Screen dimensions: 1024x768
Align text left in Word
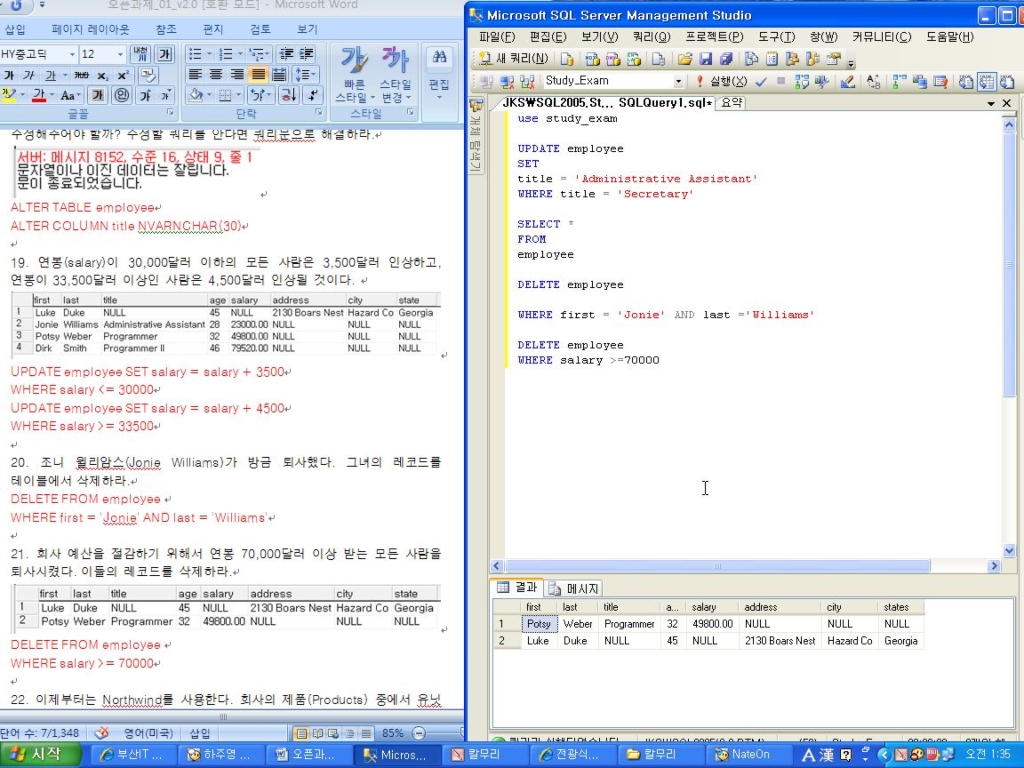tap(195, 74)
